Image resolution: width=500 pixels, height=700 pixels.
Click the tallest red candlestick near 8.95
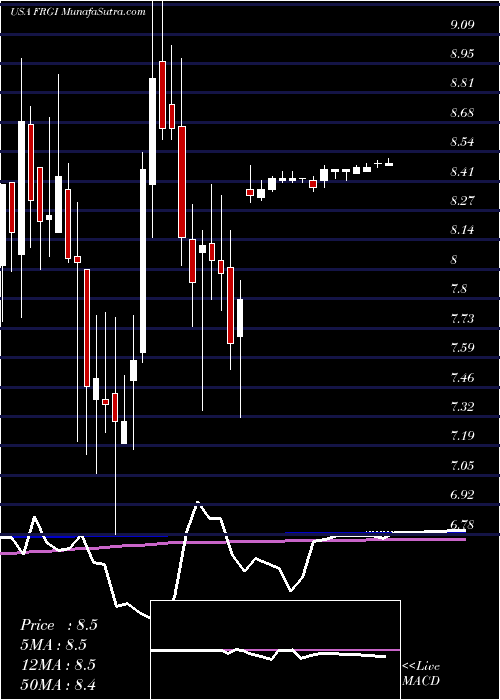click(162, 95)
